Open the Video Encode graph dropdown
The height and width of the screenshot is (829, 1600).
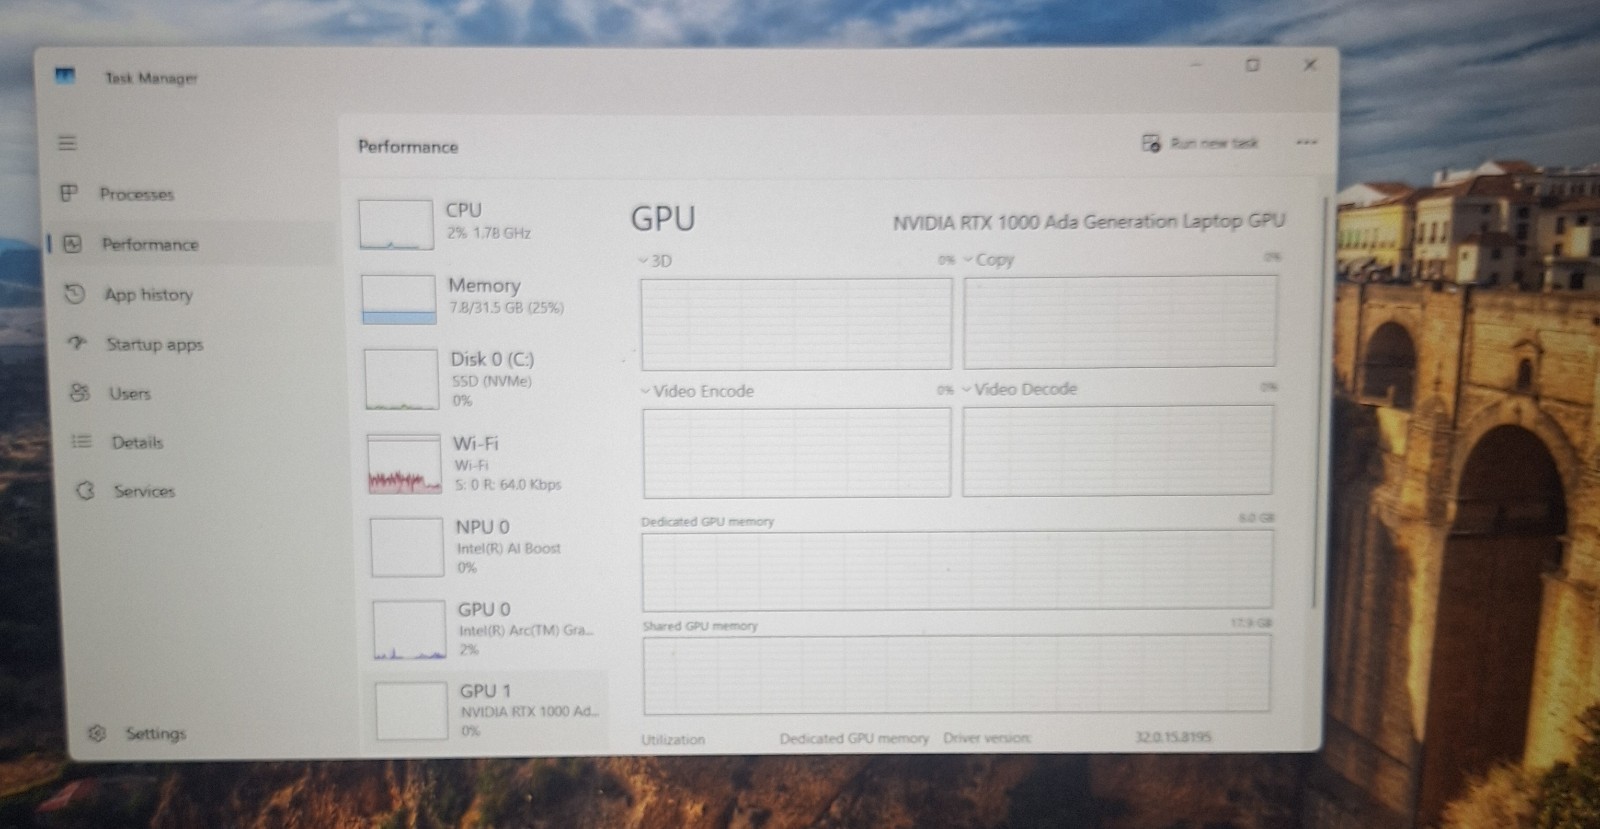tap(697, 391)
